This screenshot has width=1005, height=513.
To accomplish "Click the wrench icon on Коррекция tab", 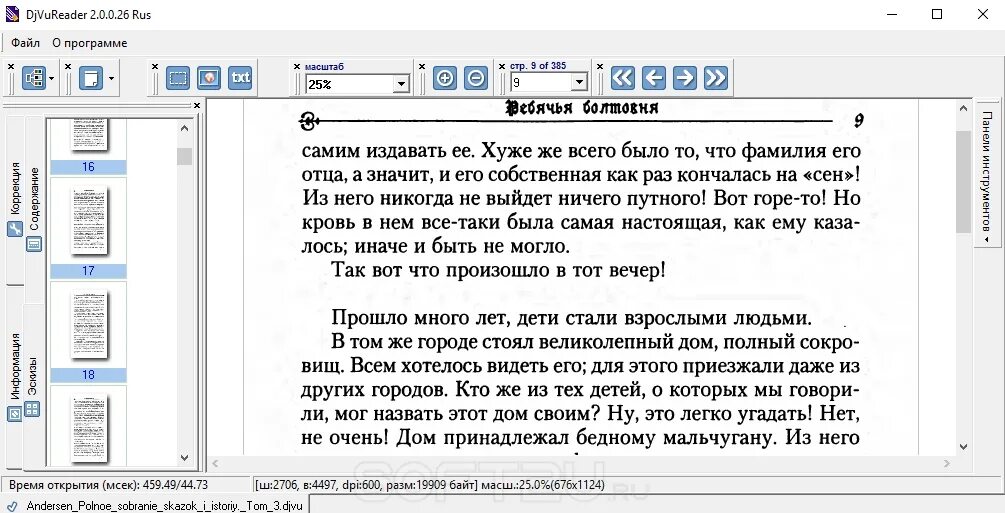I will 15,229.
